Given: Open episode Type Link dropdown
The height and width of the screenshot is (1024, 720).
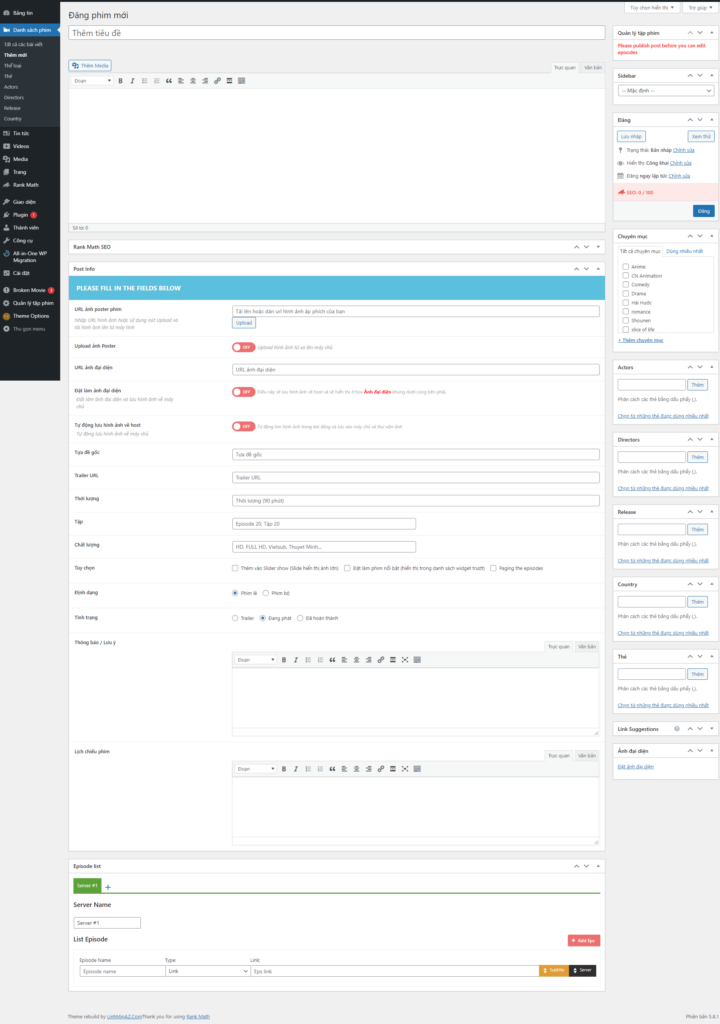Looking at the screenshot, I should point(207,971).
